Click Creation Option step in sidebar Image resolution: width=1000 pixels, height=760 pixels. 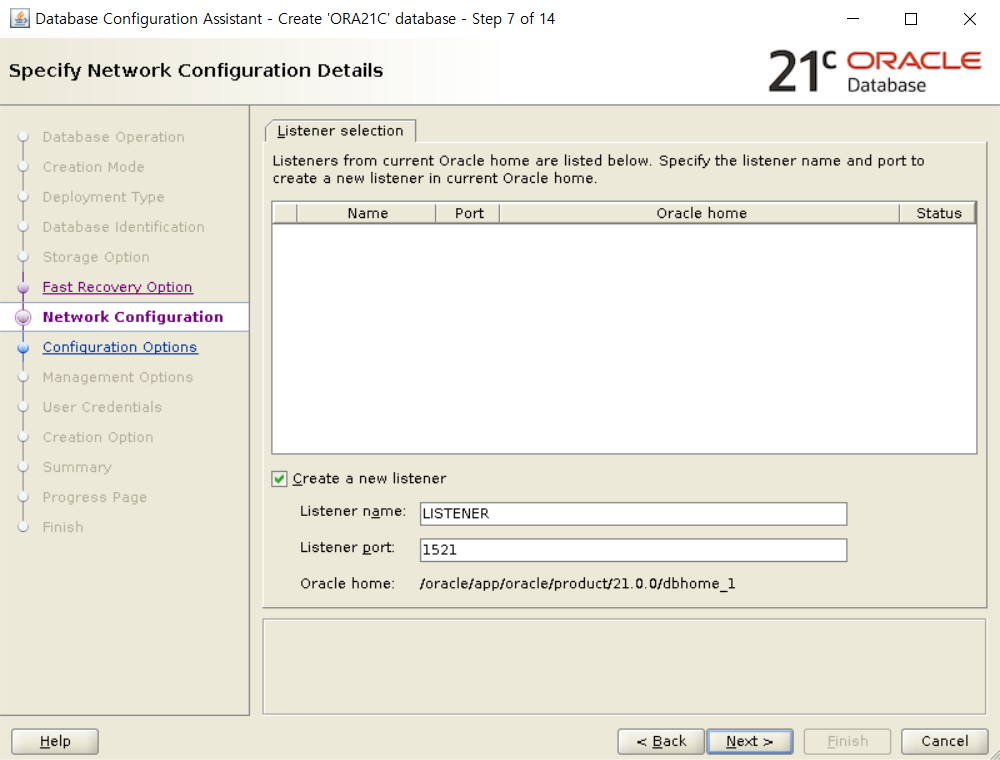click(x=98, y=437)
